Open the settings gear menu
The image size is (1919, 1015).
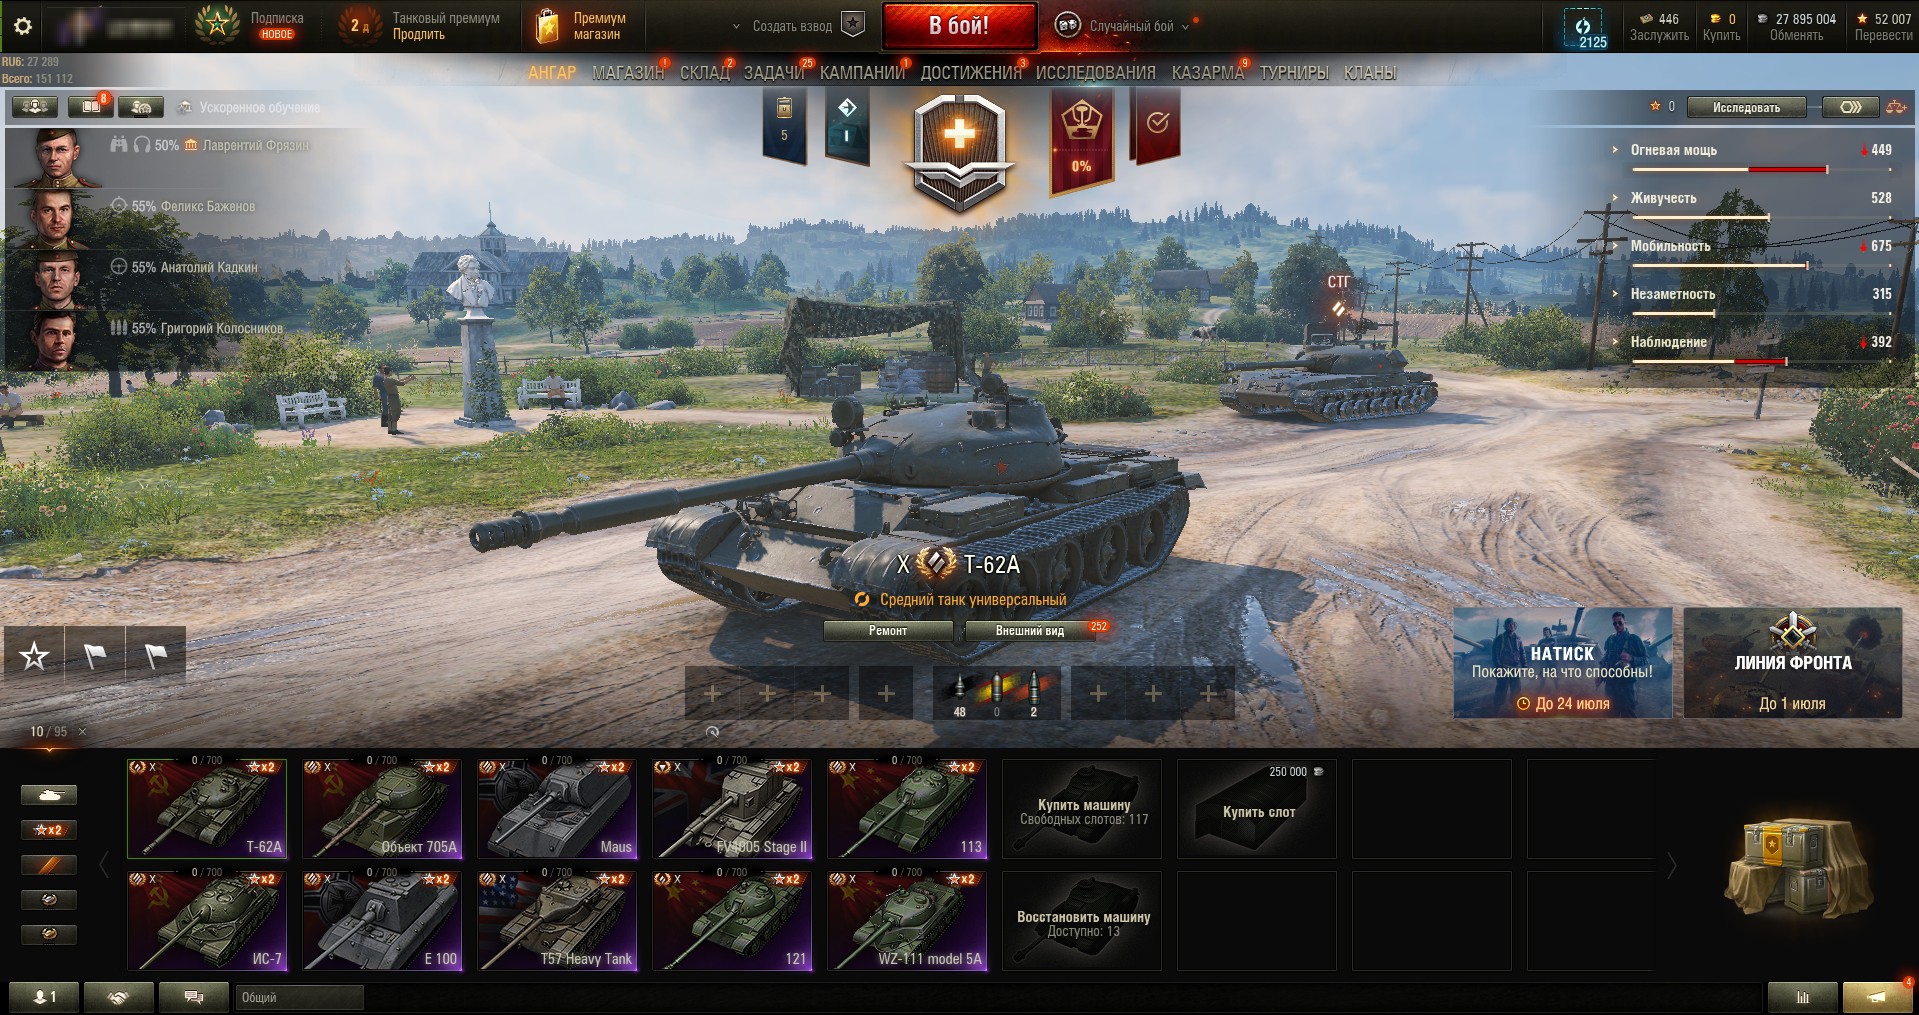23,26
